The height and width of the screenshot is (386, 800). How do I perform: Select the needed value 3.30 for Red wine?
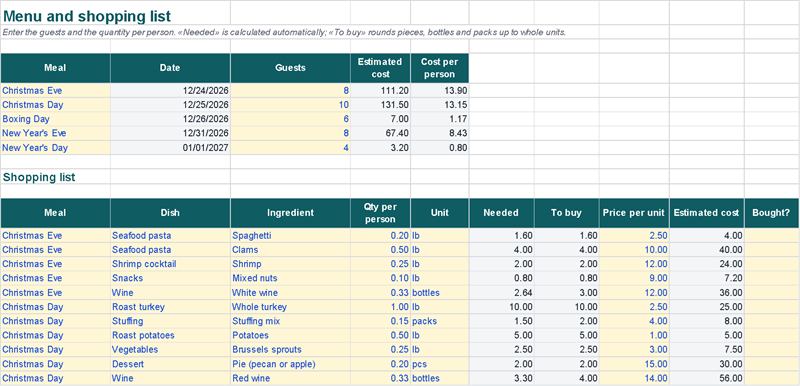pos(501,378)
